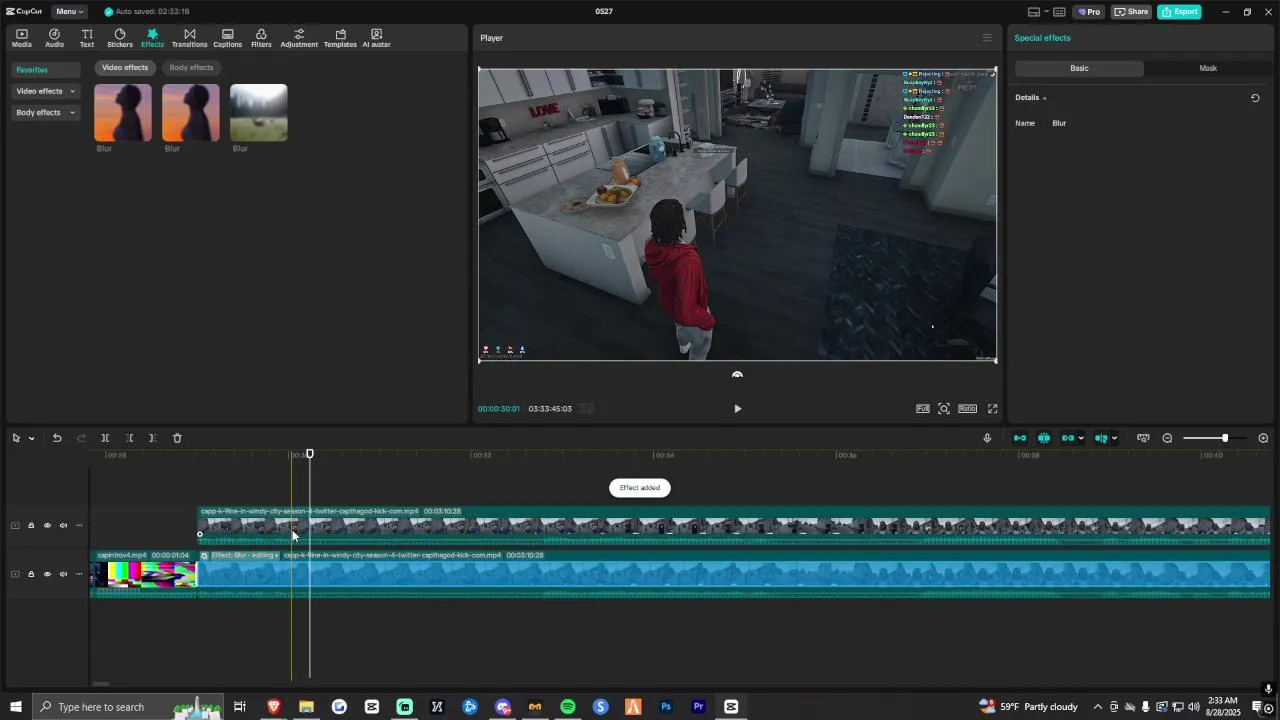
Task: Open the select tool dropdown arrow
Action: (31, 438)
